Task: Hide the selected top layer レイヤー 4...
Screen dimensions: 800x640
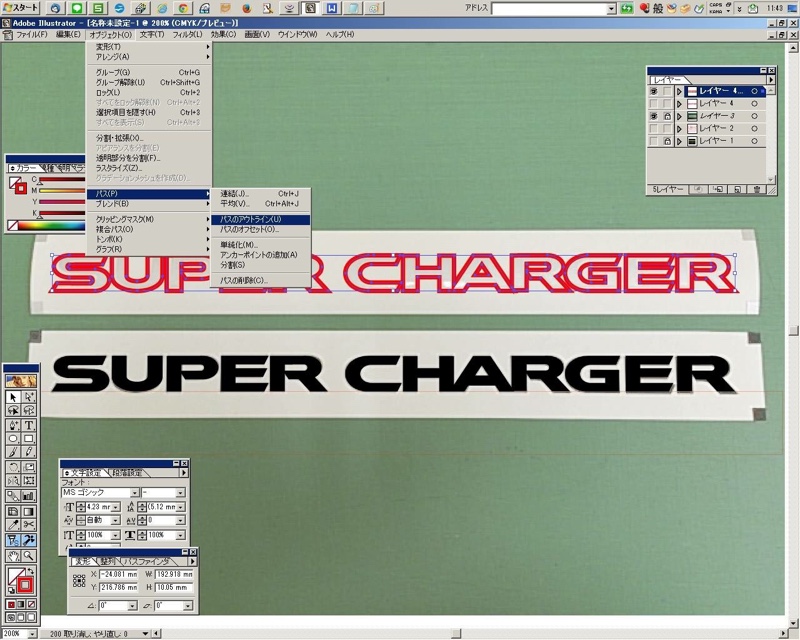Action: (x=654, y=91)
